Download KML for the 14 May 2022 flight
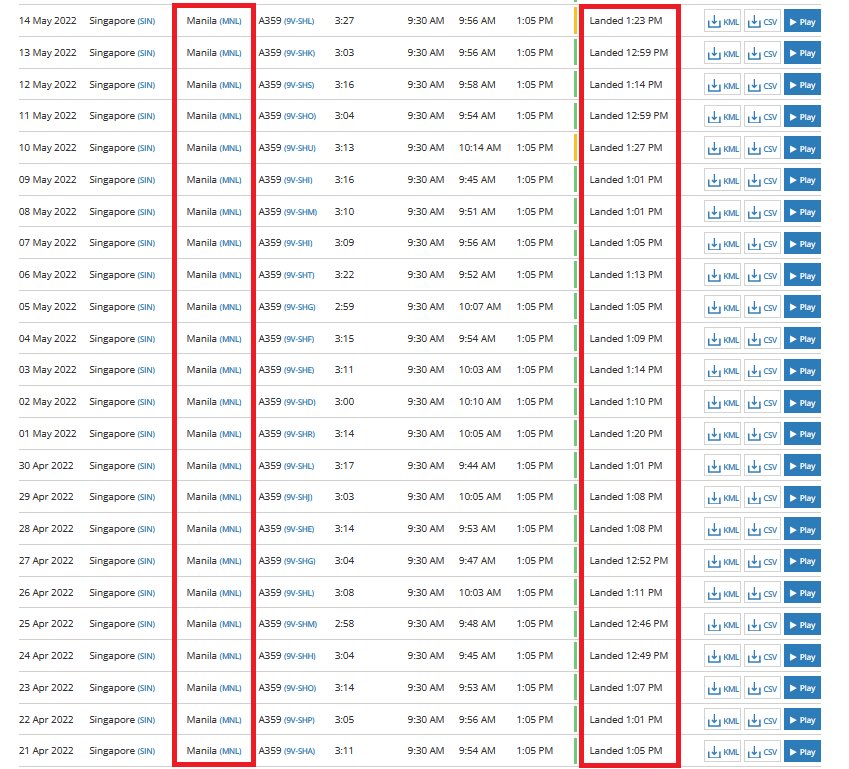 tap(722, 22)
